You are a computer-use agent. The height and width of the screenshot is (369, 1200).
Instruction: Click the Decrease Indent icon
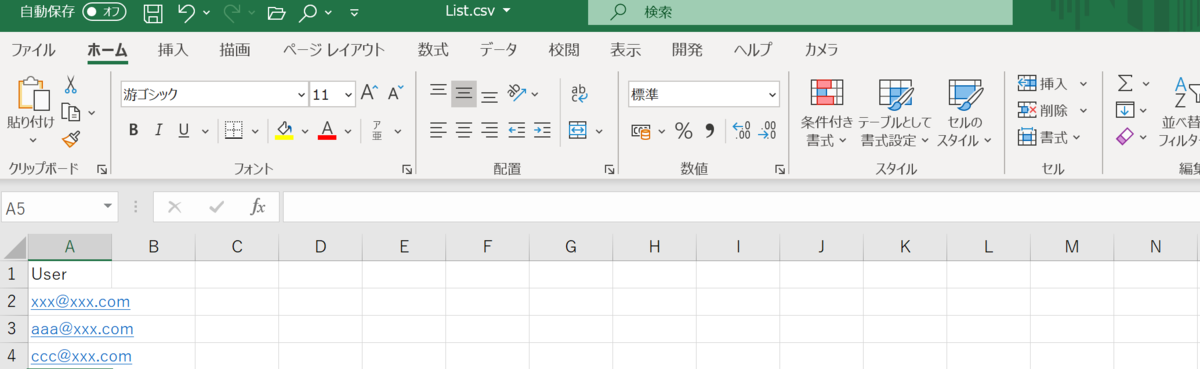pos(516,130)
